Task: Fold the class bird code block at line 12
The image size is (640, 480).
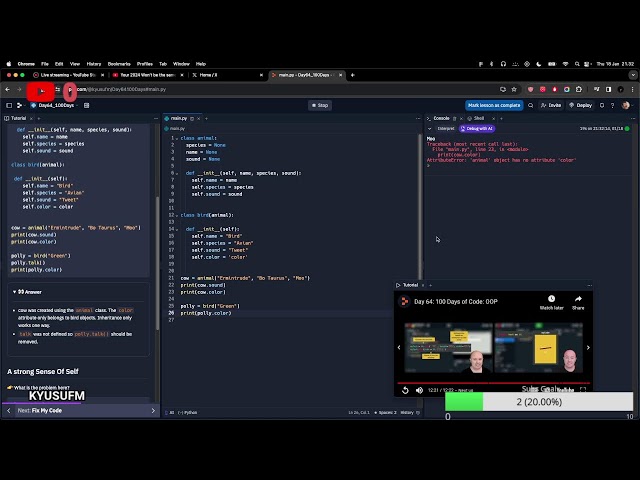Action: 177,215
